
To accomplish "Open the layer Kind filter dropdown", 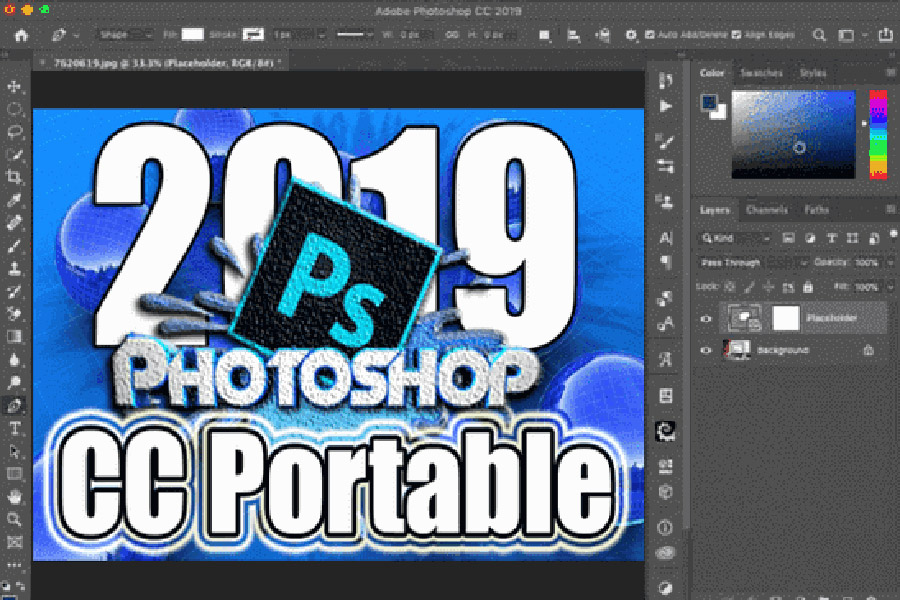I will (736, 238).
